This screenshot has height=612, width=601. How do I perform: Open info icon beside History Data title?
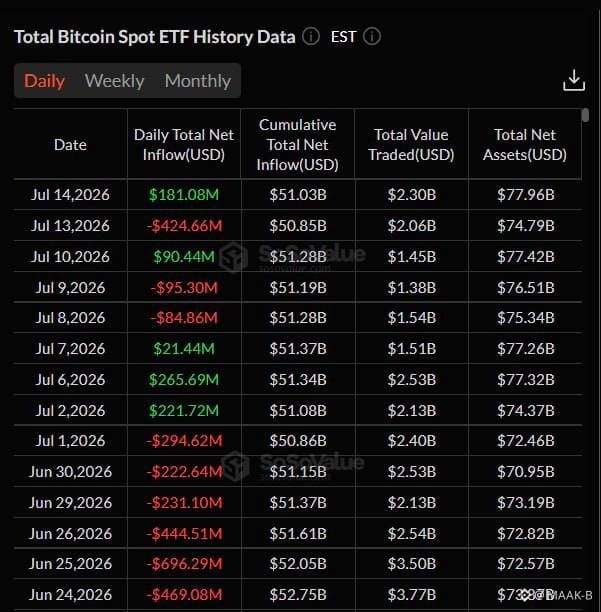311,37
